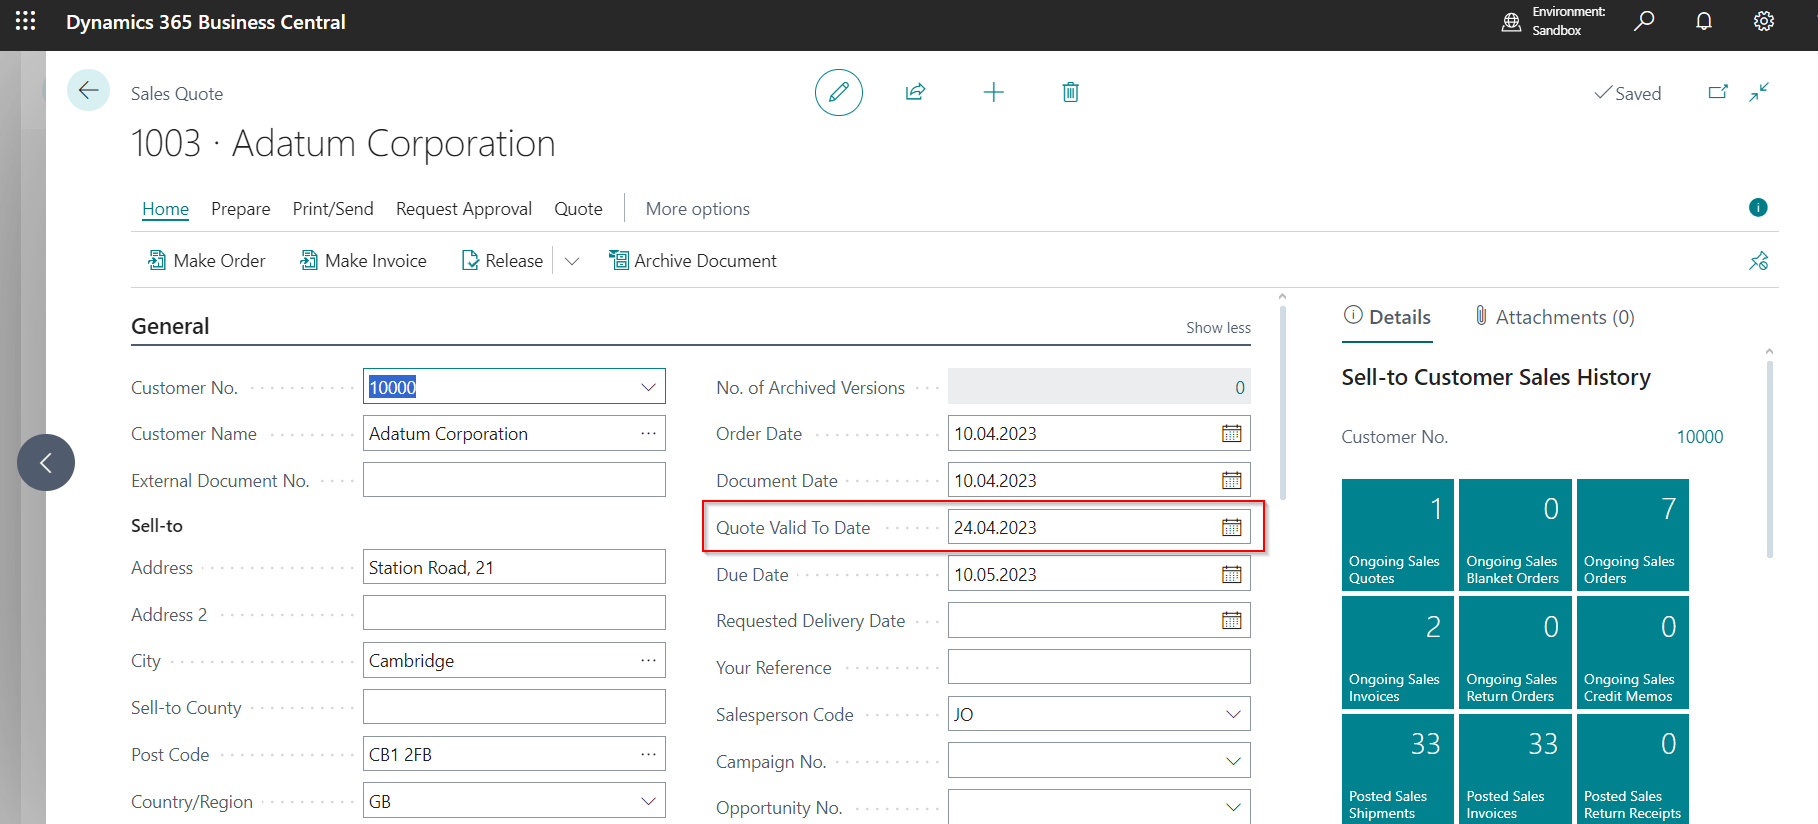
Task: Collapse the page with the diagonal arrows icon
Action: click(x=1759, y=92)
